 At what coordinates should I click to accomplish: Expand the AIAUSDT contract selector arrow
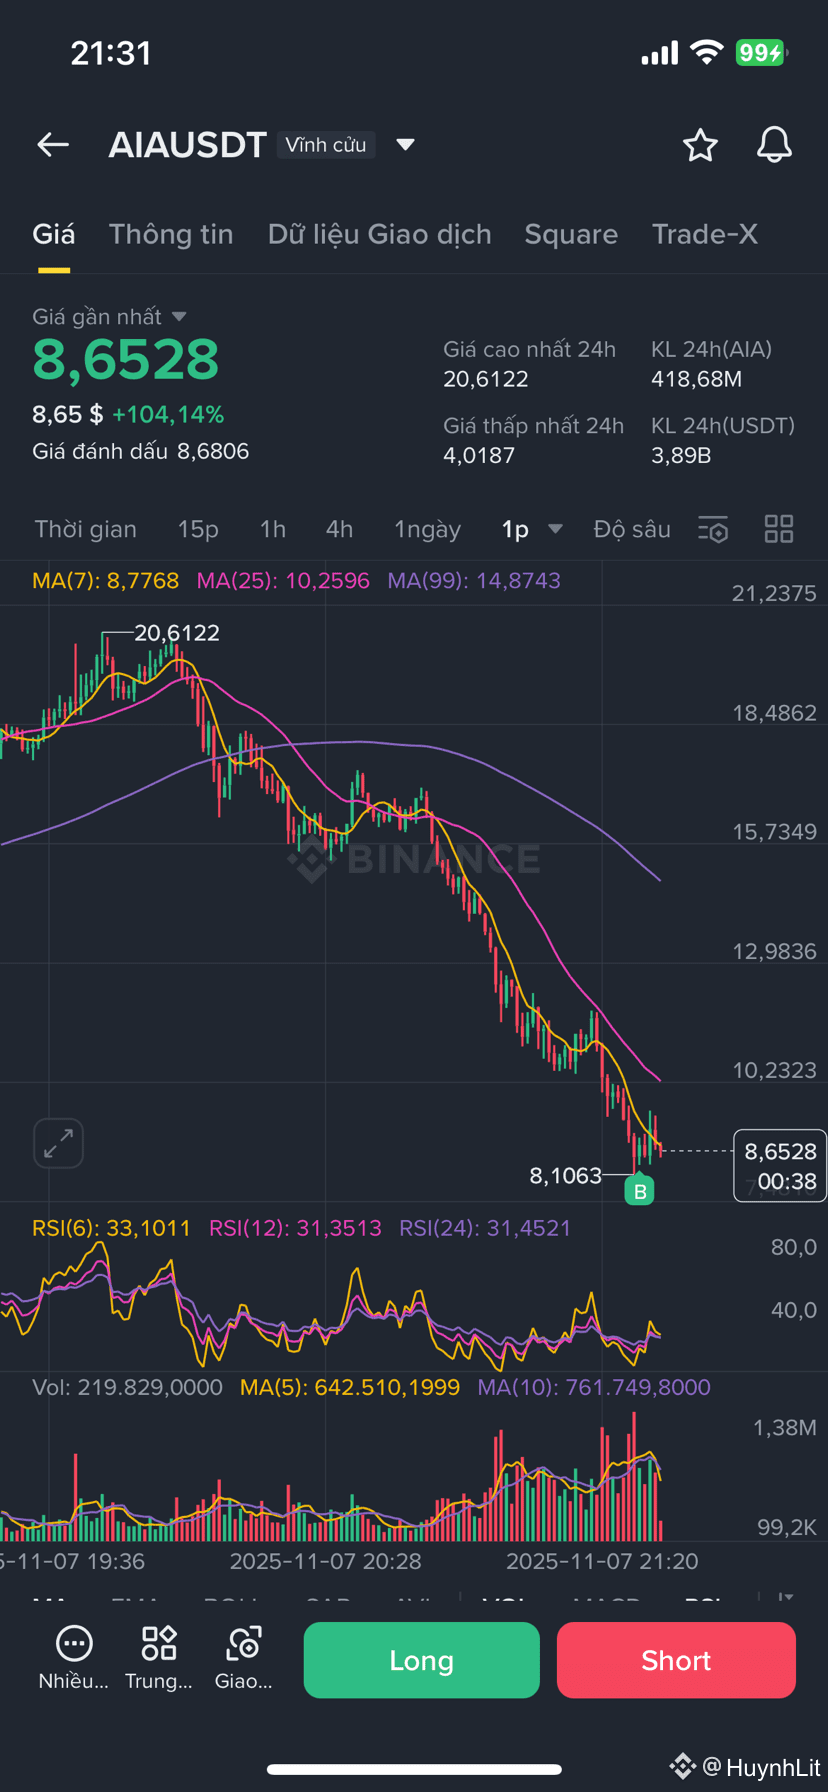click(405, 145)
